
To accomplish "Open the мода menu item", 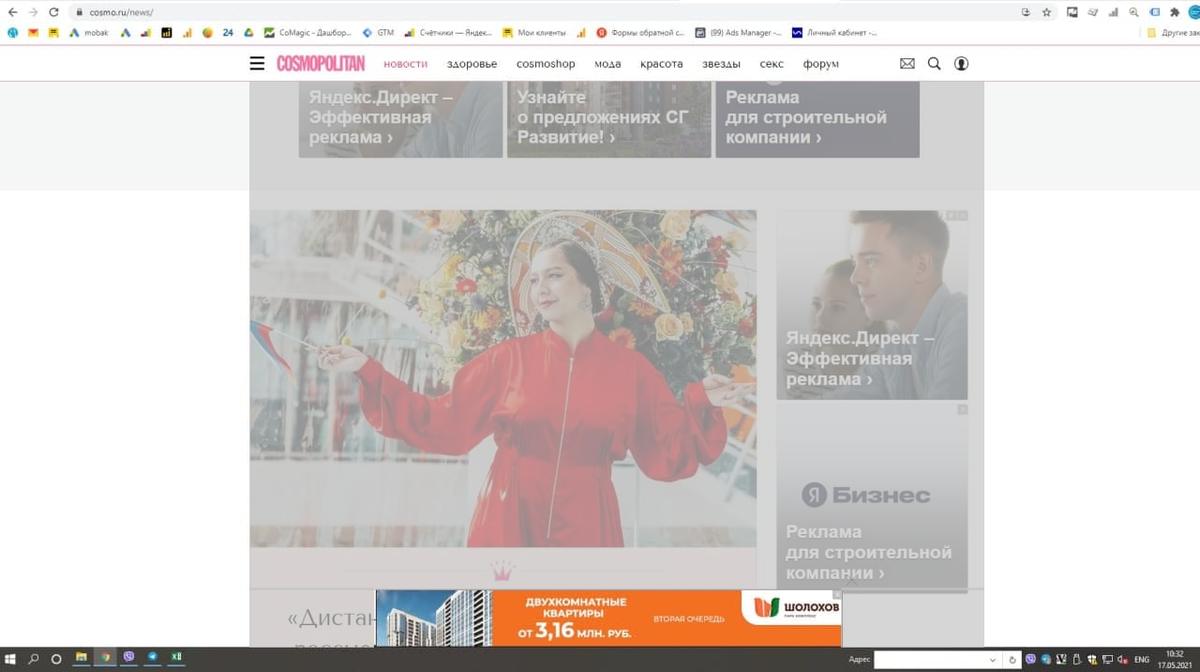I will click(608, 64).
